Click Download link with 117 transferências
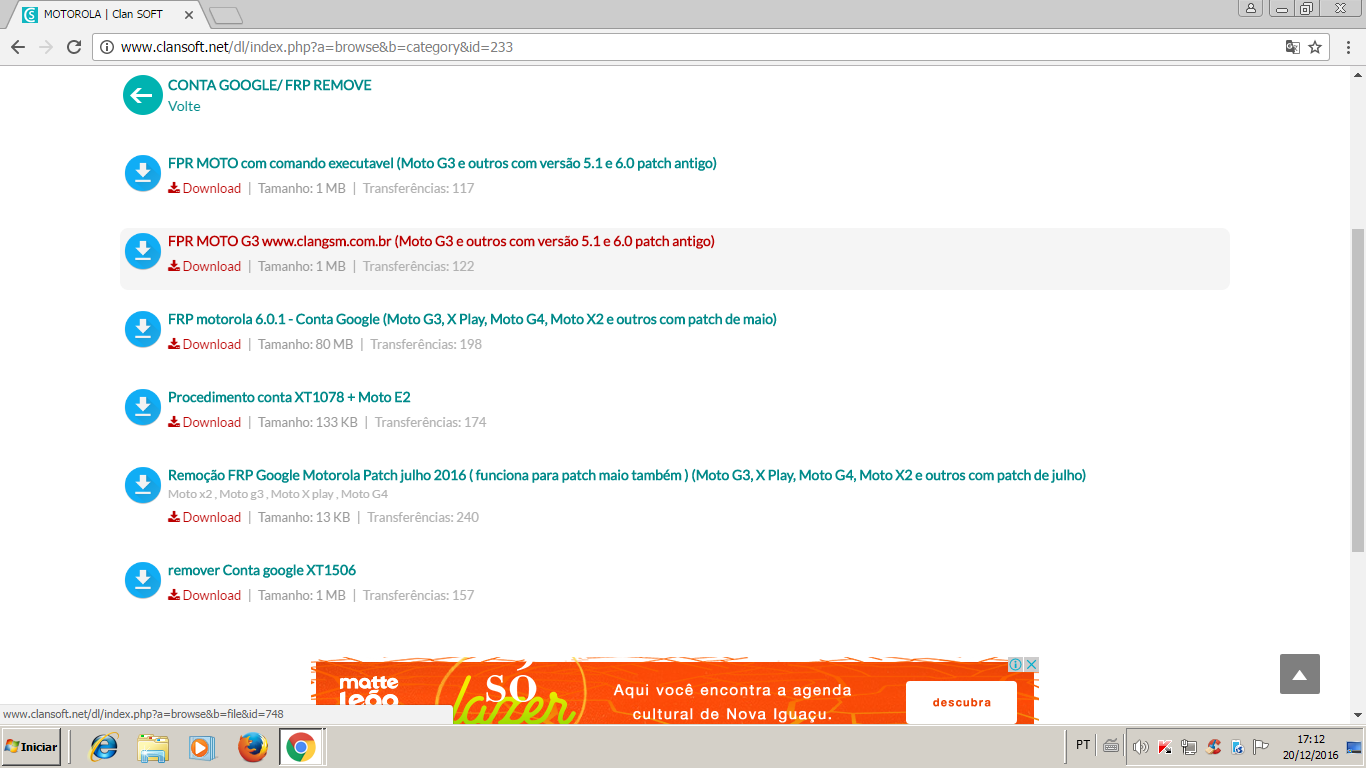Image resolution: width=1366 pixels, height=768 pixels. point(205,188)
